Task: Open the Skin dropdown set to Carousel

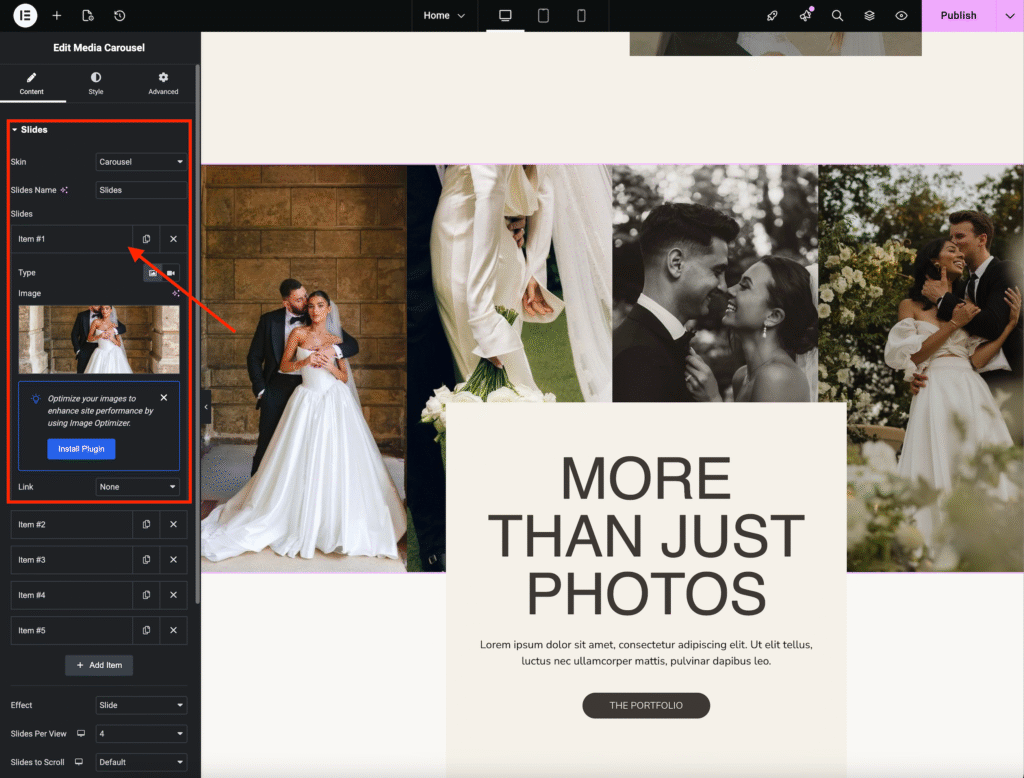Action: [141, 161]
